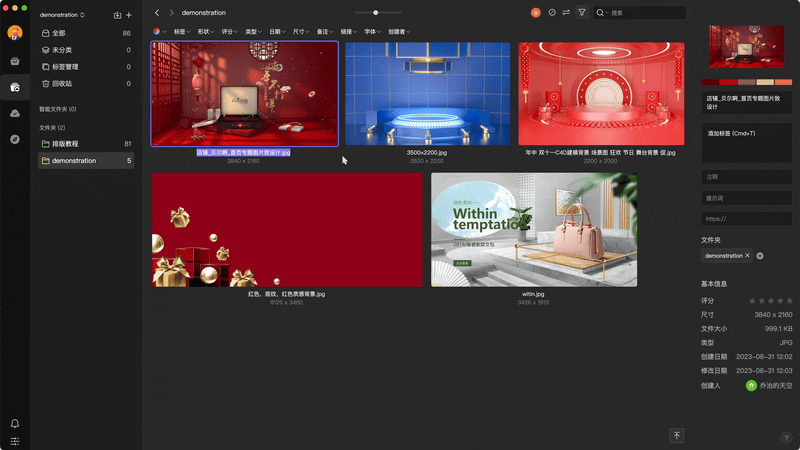The image size is (800, 450).
Task: Open the notifications bell icon
Action: (x=15, y=424)
